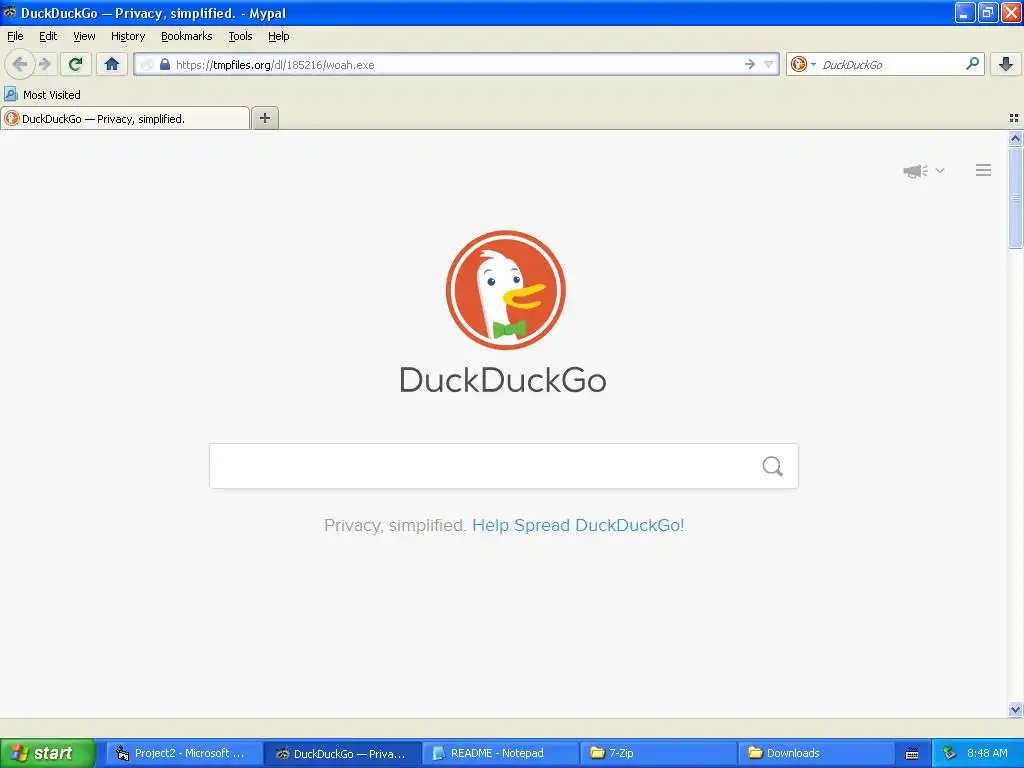Reload the current page
Viewport: 1024px width, 768px height.
point(76,64)
